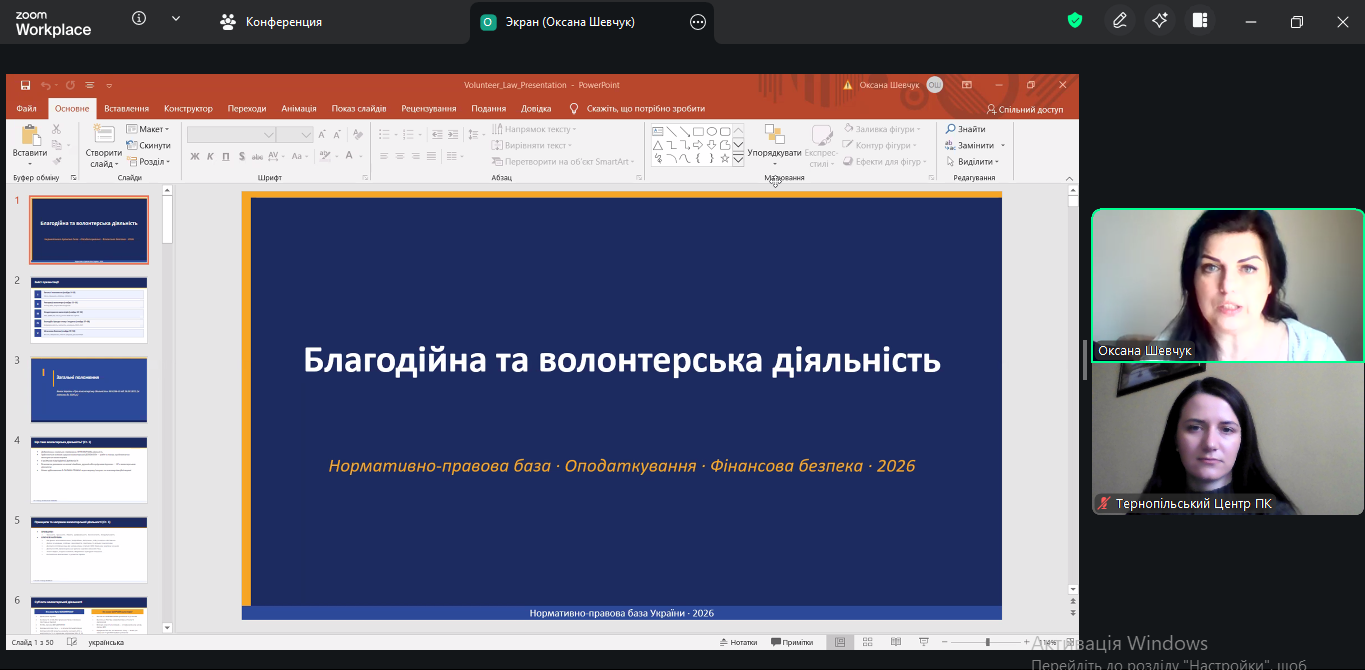Open the Zoom annotate pencil tool
The image size is (1365, 670).
click(1120, 20)
